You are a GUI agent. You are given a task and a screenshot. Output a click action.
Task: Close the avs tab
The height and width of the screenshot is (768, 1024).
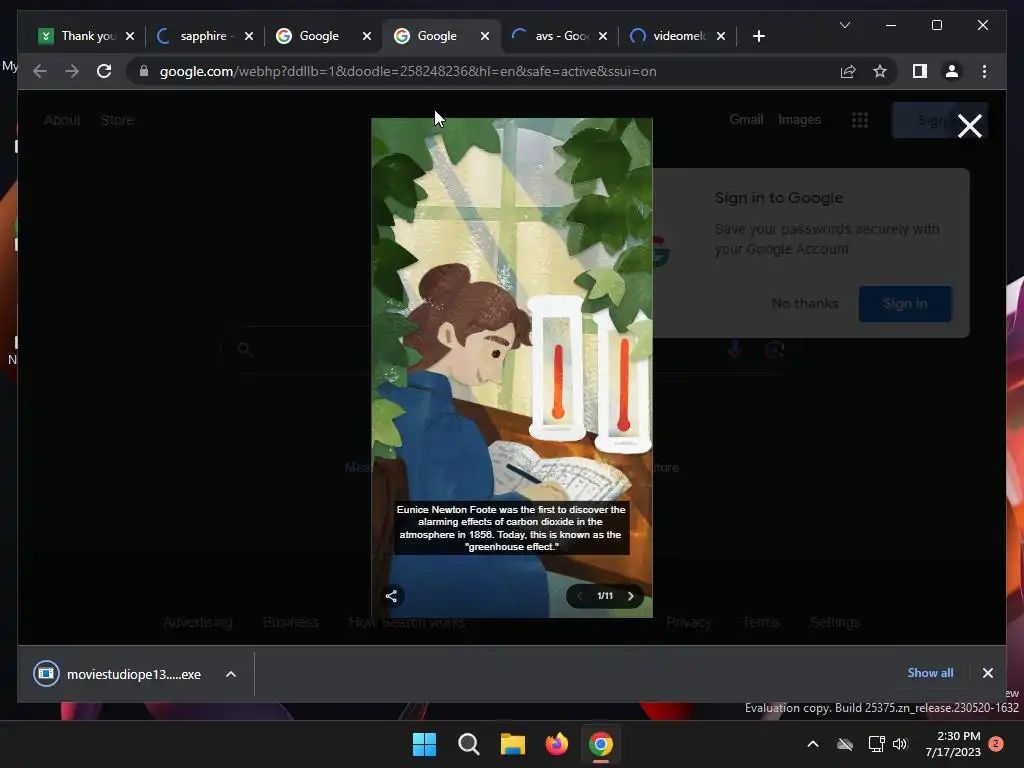(x=603, y=36)
